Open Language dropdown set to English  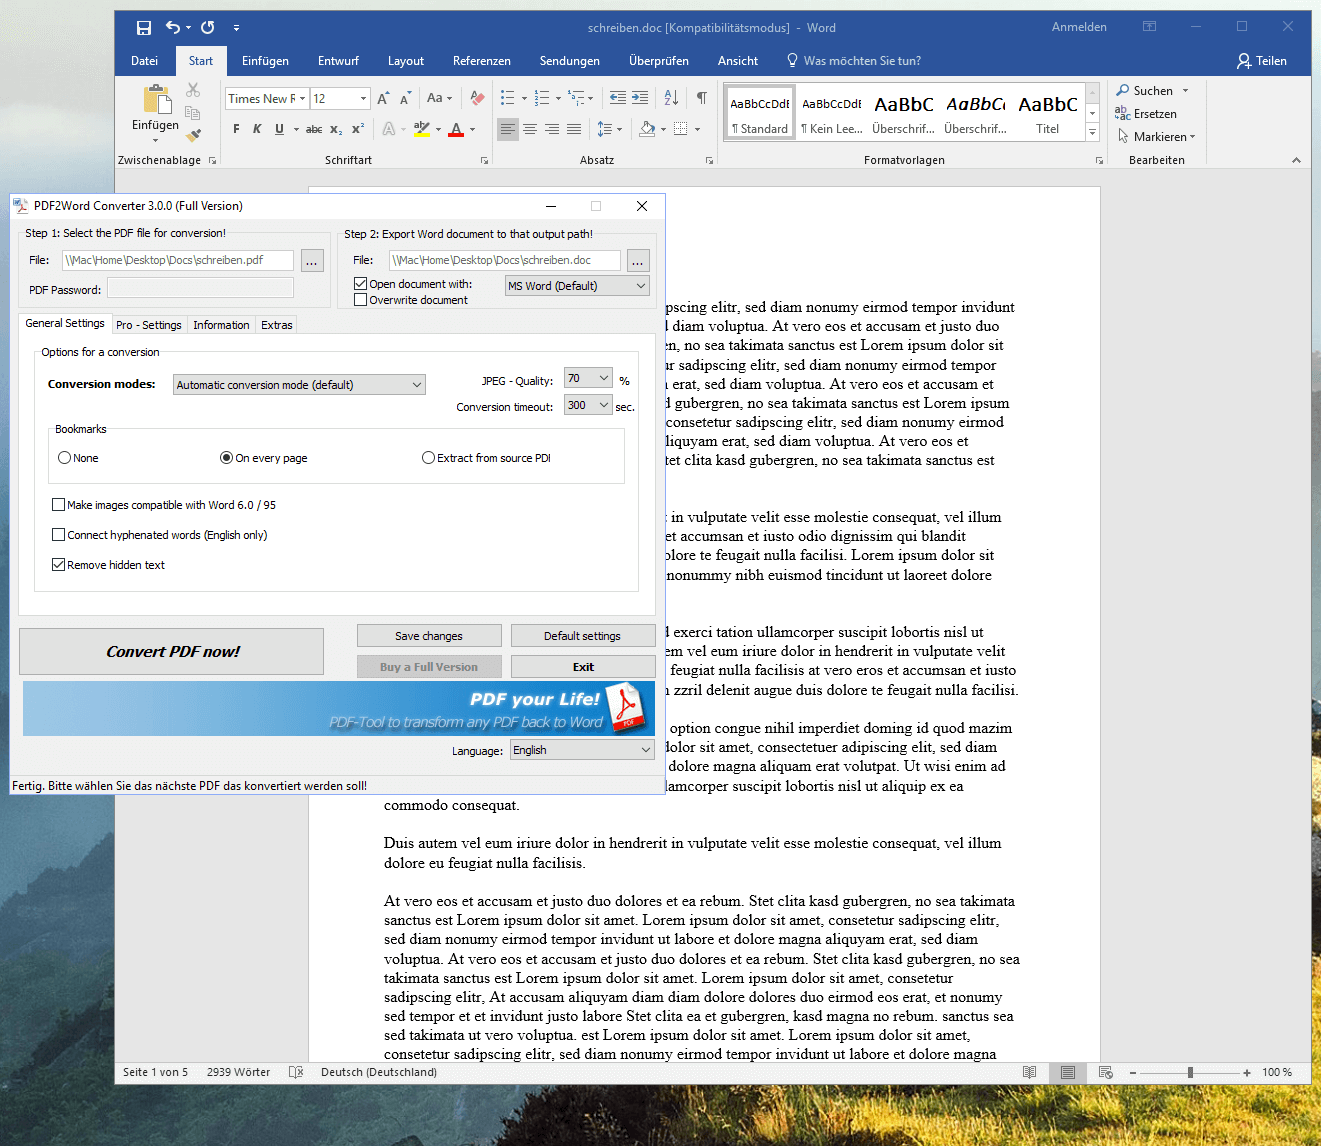[583, 750]
